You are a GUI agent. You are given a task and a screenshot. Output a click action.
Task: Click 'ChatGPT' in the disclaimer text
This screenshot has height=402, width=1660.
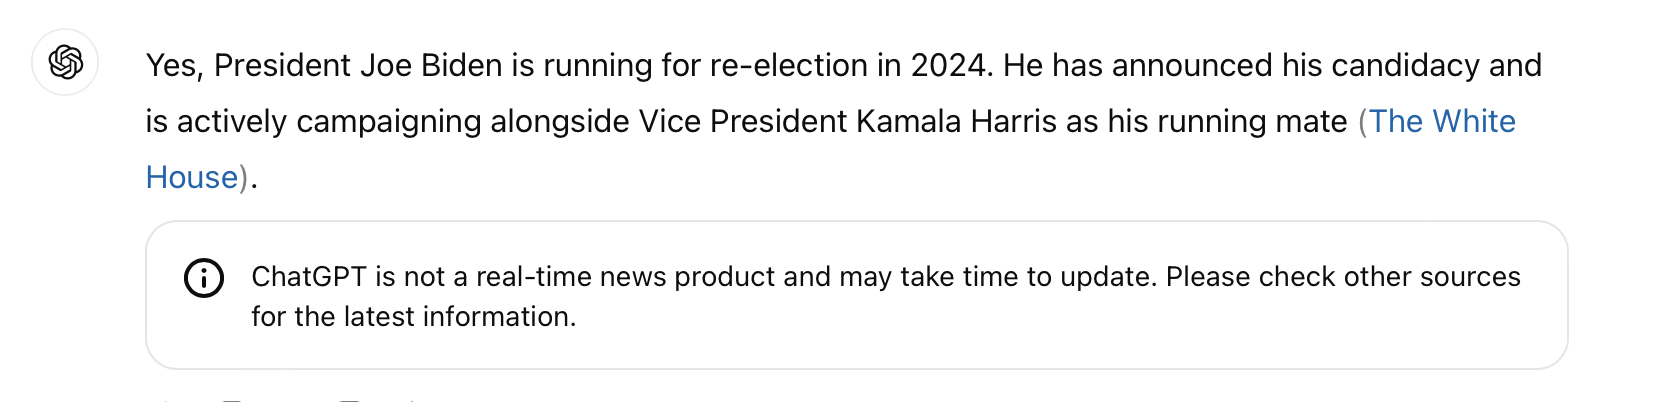(309, 276)
